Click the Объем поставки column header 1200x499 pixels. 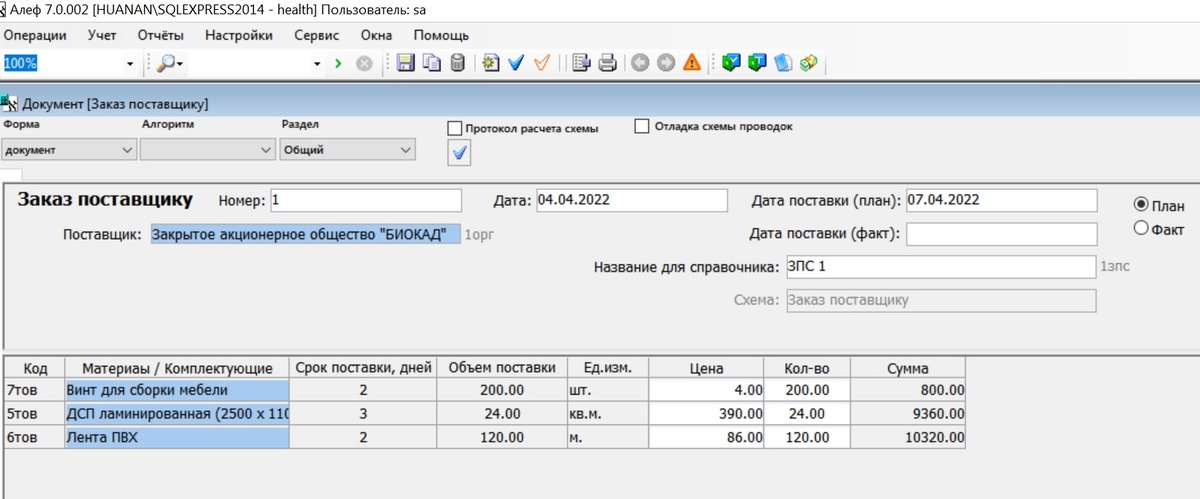point(501,368)
